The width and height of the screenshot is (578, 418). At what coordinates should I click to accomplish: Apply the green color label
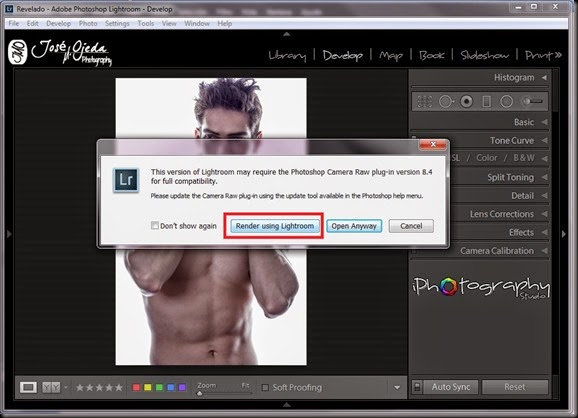tap(159, 387)
